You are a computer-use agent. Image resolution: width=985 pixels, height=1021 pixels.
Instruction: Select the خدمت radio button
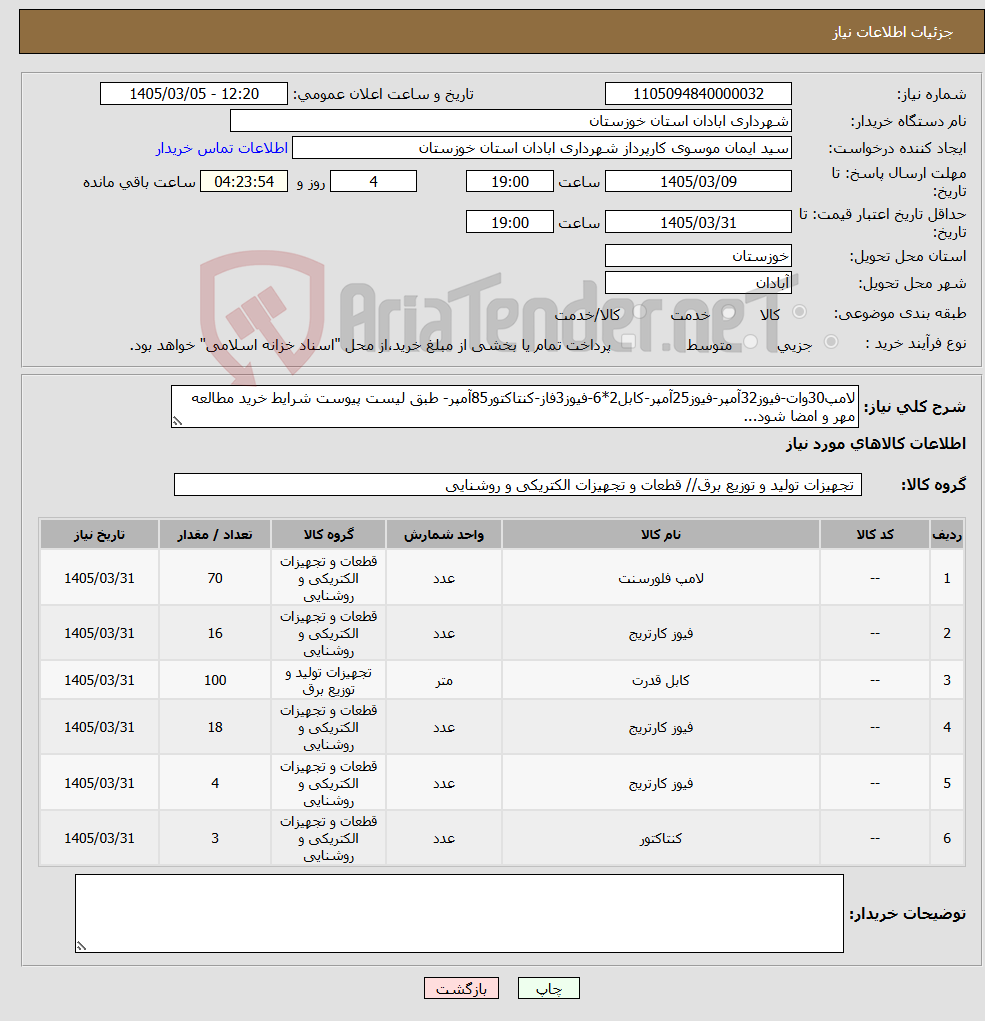point(728,313)
